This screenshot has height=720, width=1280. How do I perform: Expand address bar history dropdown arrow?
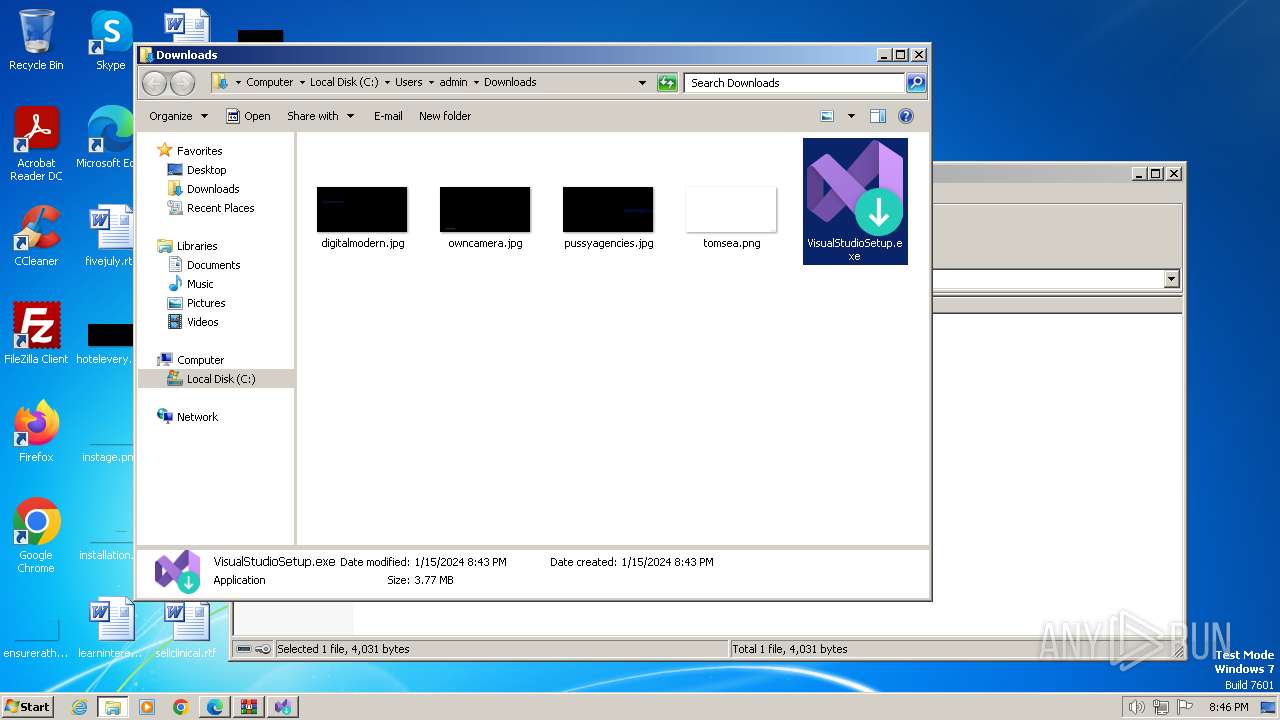point(642,83)
